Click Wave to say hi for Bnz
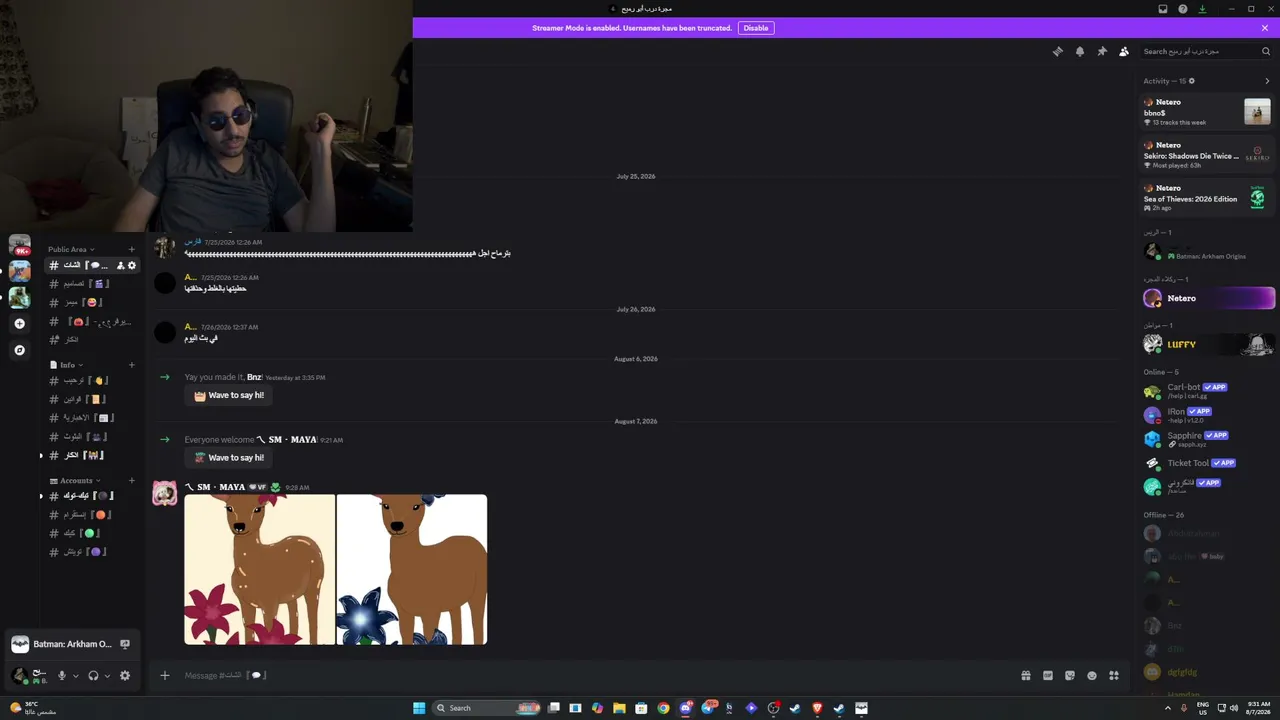This screenshot has height=720, width=1280. (x=229, y=396)
